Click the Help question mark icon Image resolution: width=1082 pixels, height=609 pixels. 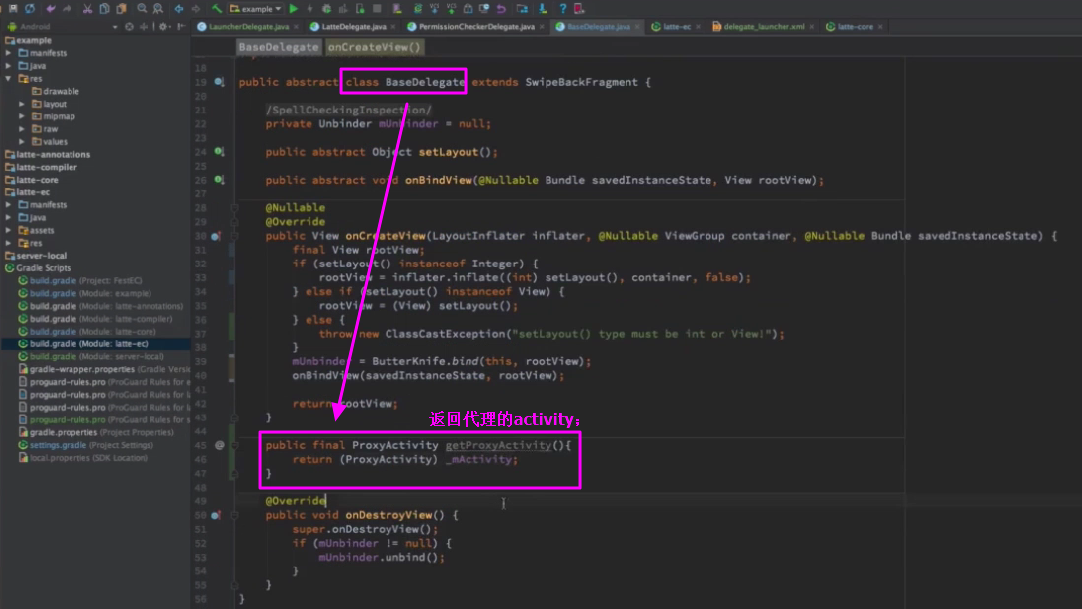(563, 9)
